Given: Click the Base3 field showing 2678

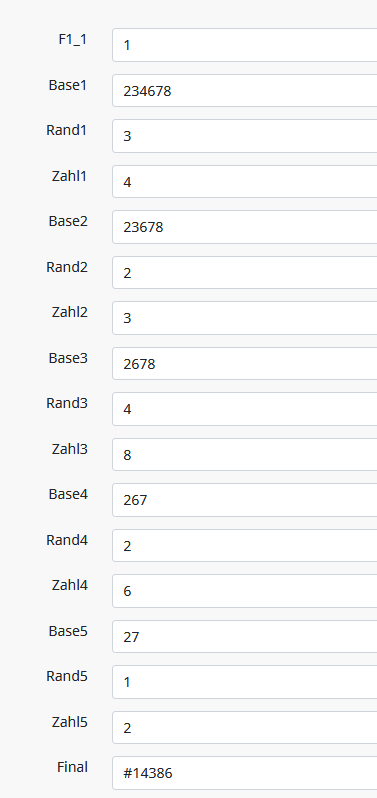Looking at the screenshot, I should pos(245,364).
